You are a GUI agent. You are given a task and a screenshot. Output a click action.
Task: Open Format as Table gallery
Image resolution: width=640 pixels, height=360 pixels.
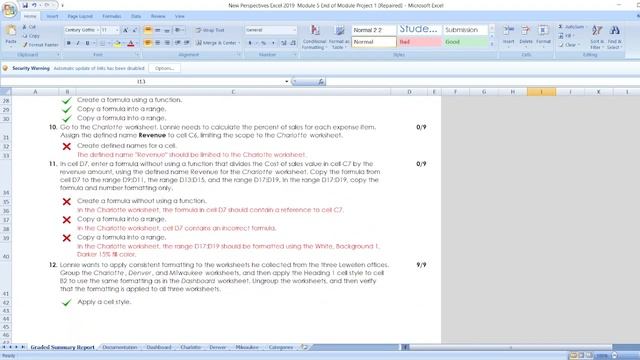tap(339, 37)
